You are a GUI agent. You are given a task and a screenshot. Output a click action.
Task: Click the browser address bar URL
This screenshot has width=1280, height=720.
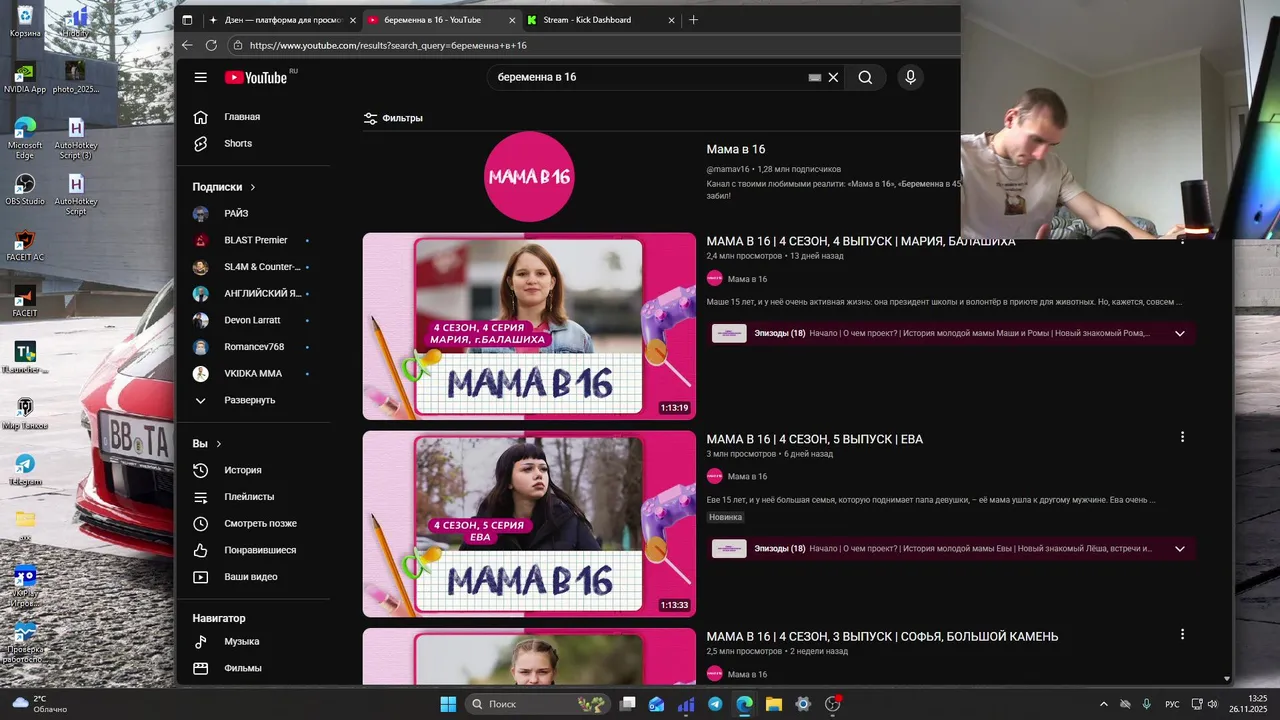coord(388,45)
